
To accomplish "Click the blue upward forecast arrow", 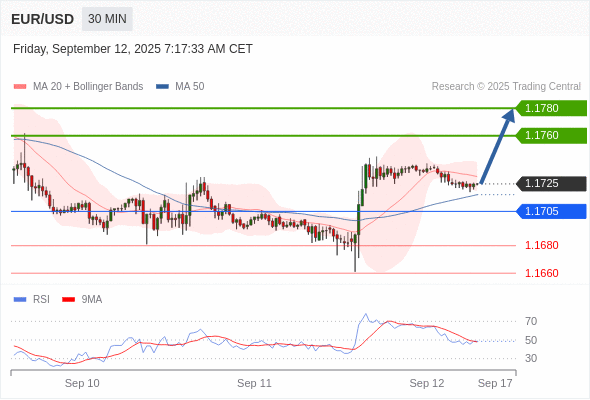I will (x=497, y=146).
